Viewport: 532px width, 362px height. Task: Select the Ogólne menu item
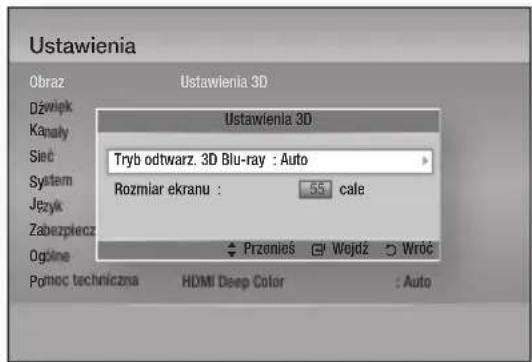pyautogui.click(x=50, y=256)
